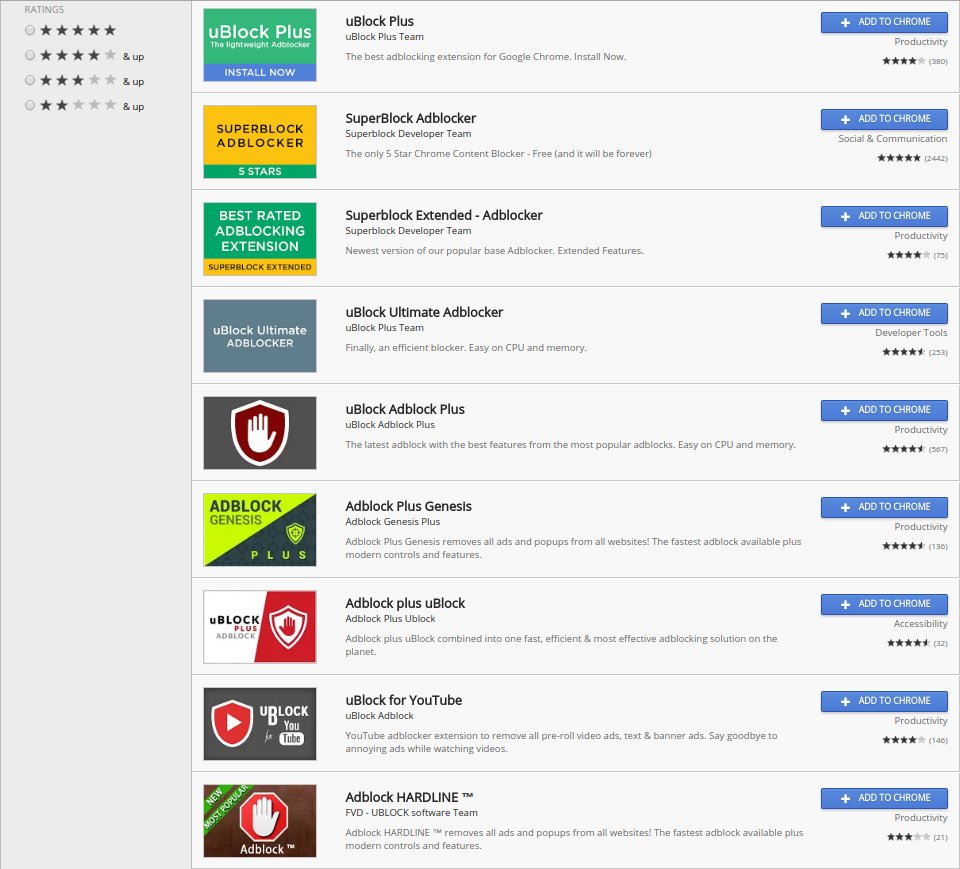Viewport: 960px width, 869px height.
Task: Open the uBlock Ultimate Adblocker title
Action: tap(424, 312)
